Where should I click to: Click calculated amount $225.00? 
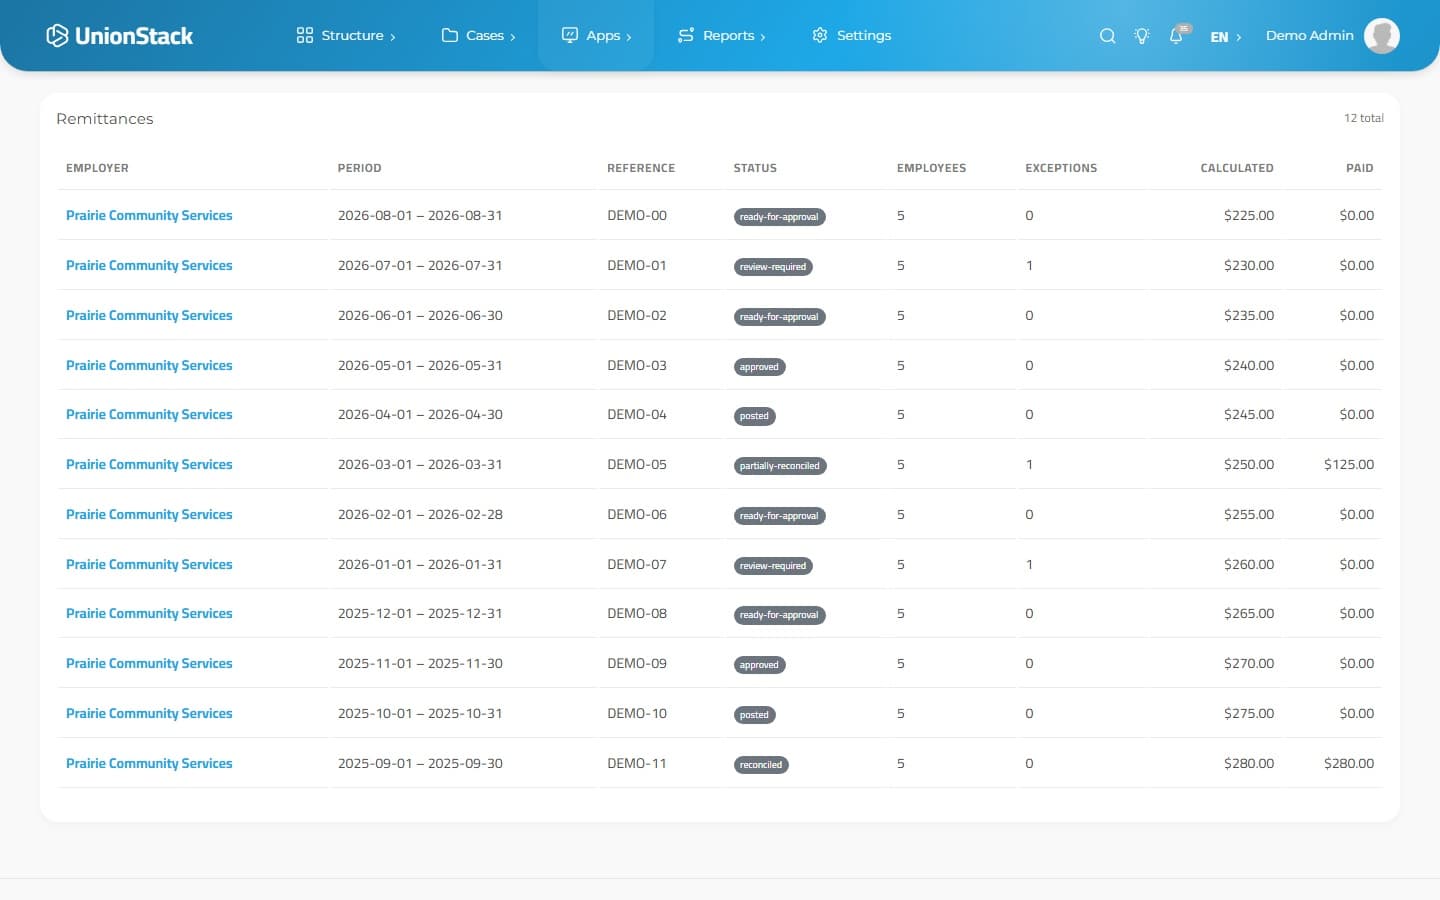pos(1249,215)
